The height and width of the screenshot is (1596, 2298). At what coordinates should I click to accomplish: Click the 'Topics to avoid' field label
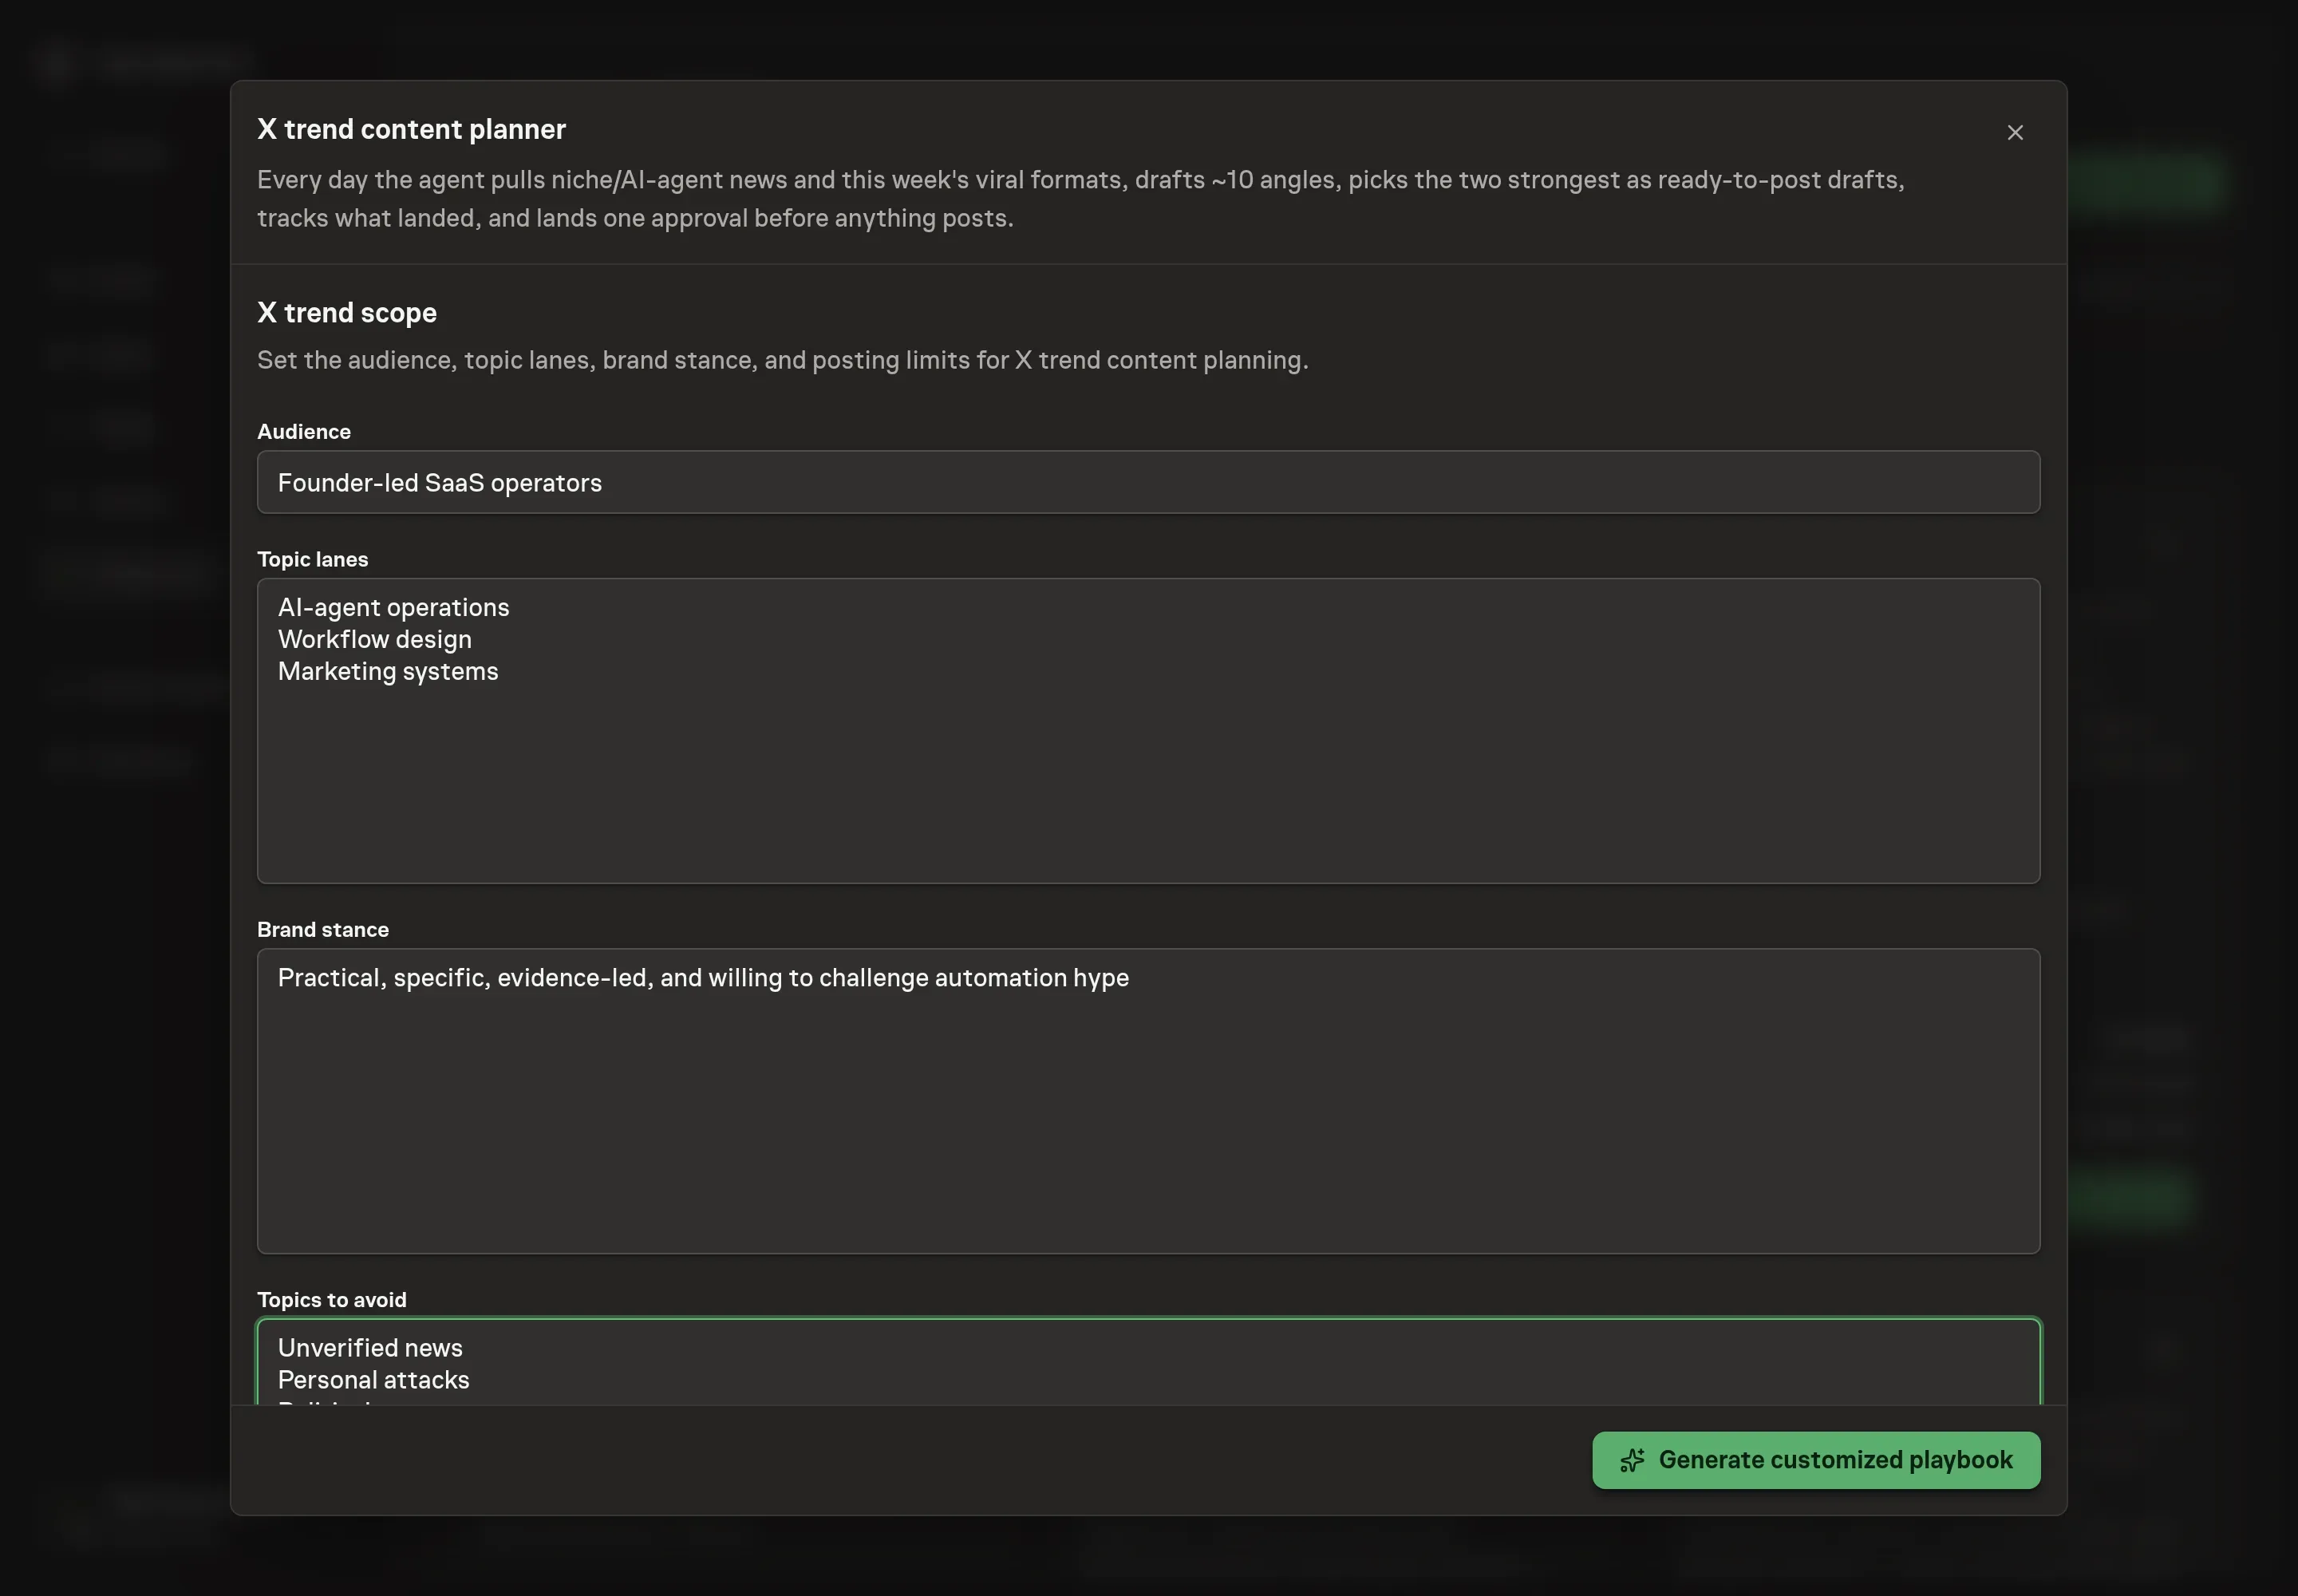coord(332,1300)
